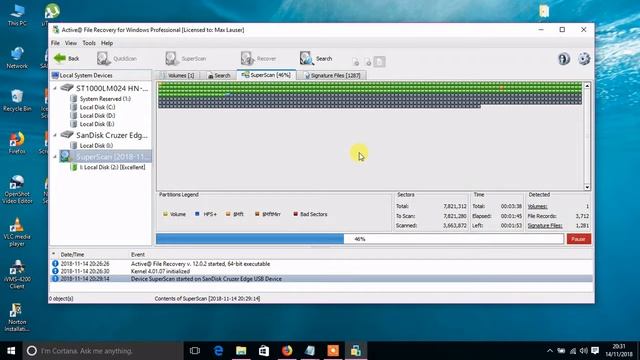Select the SuperScan [46%] tab

click(266, 75)
